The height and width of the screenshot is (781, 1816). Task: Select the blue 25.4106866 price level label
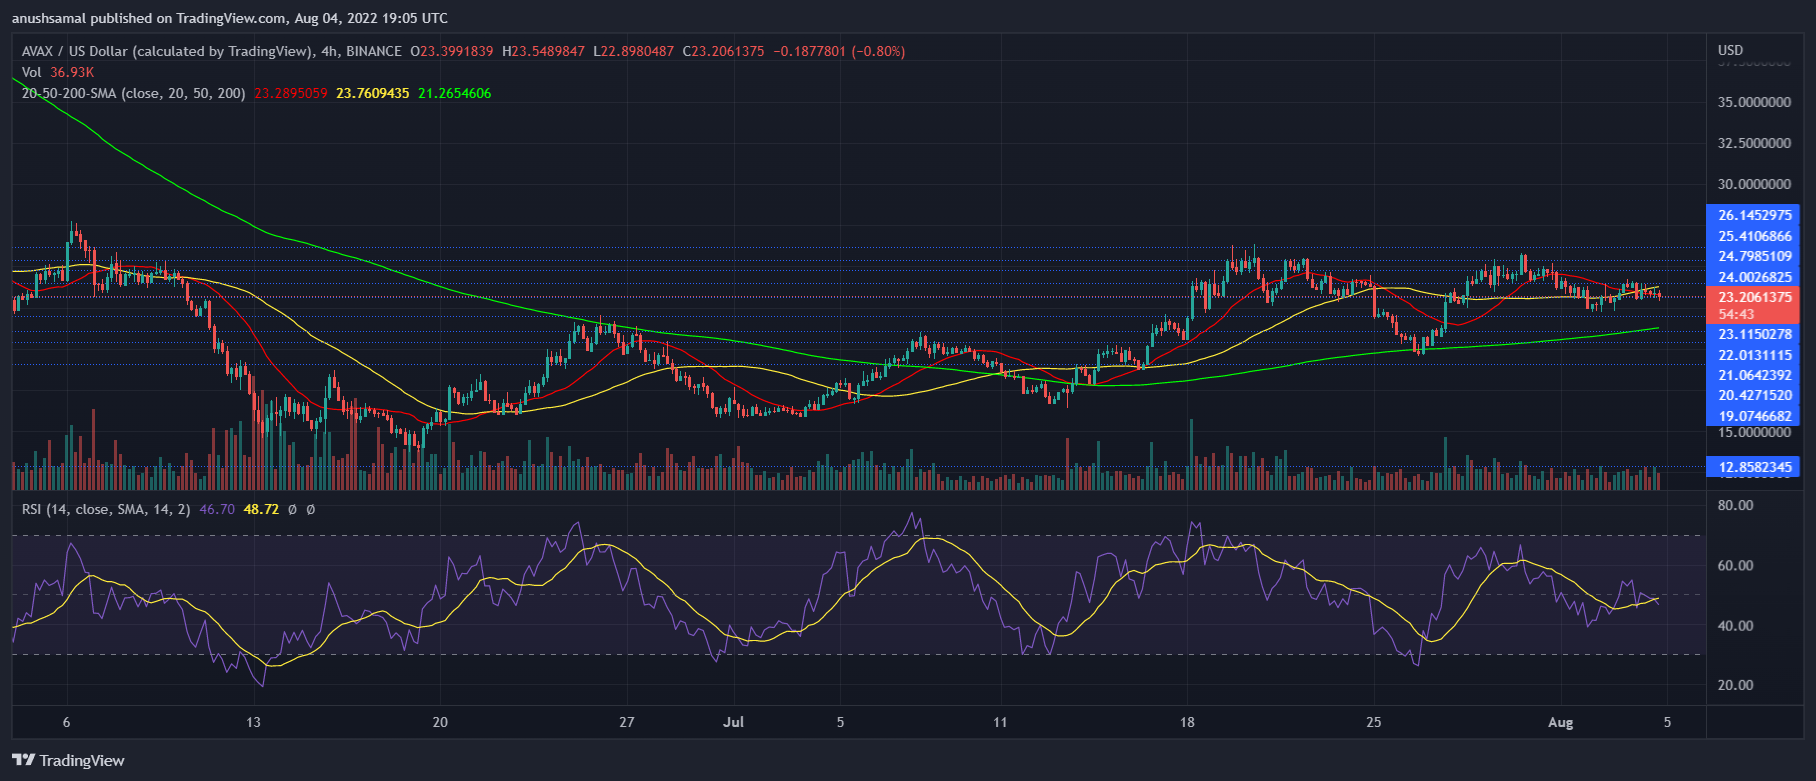[x=1754, y=236]
